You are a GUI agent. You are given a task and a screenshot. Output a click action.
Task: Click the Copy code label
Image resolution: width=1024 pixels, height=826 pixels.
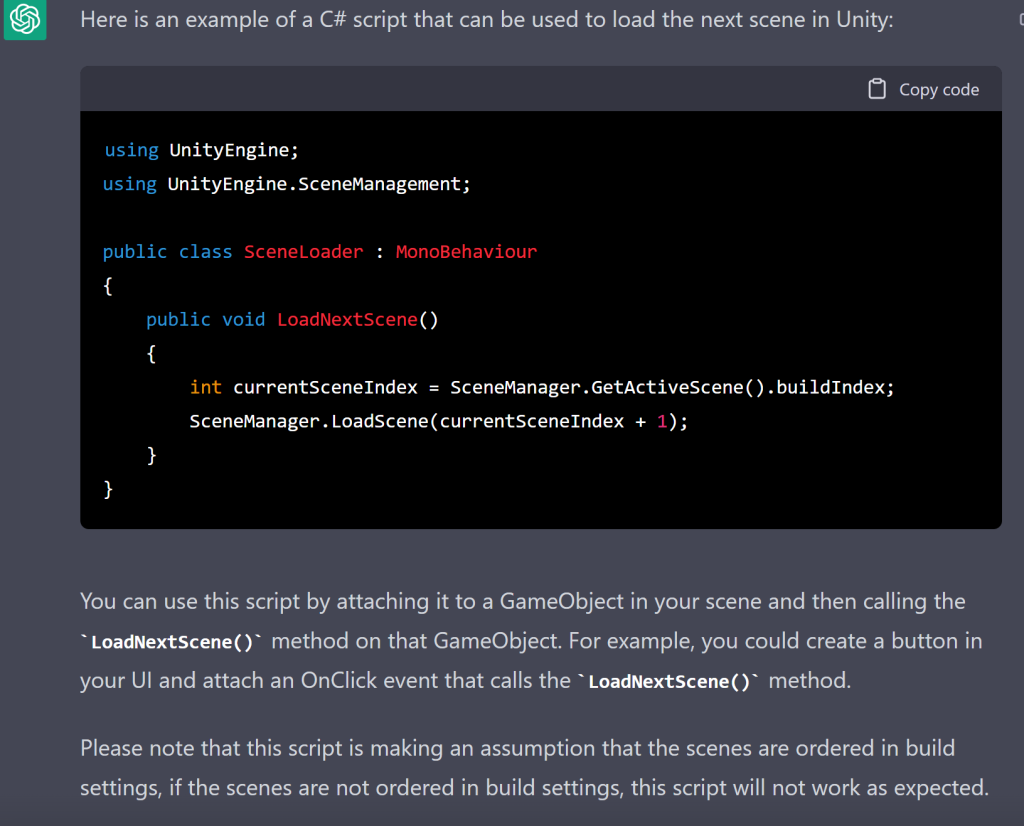pyautogui.click(x=938, y=89)
